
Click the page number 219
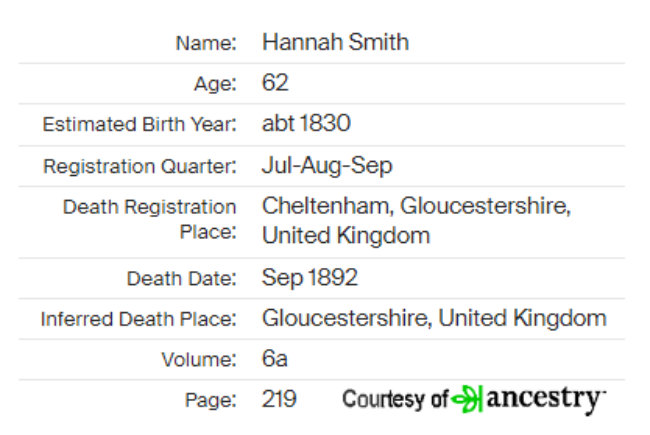(279, 399)
